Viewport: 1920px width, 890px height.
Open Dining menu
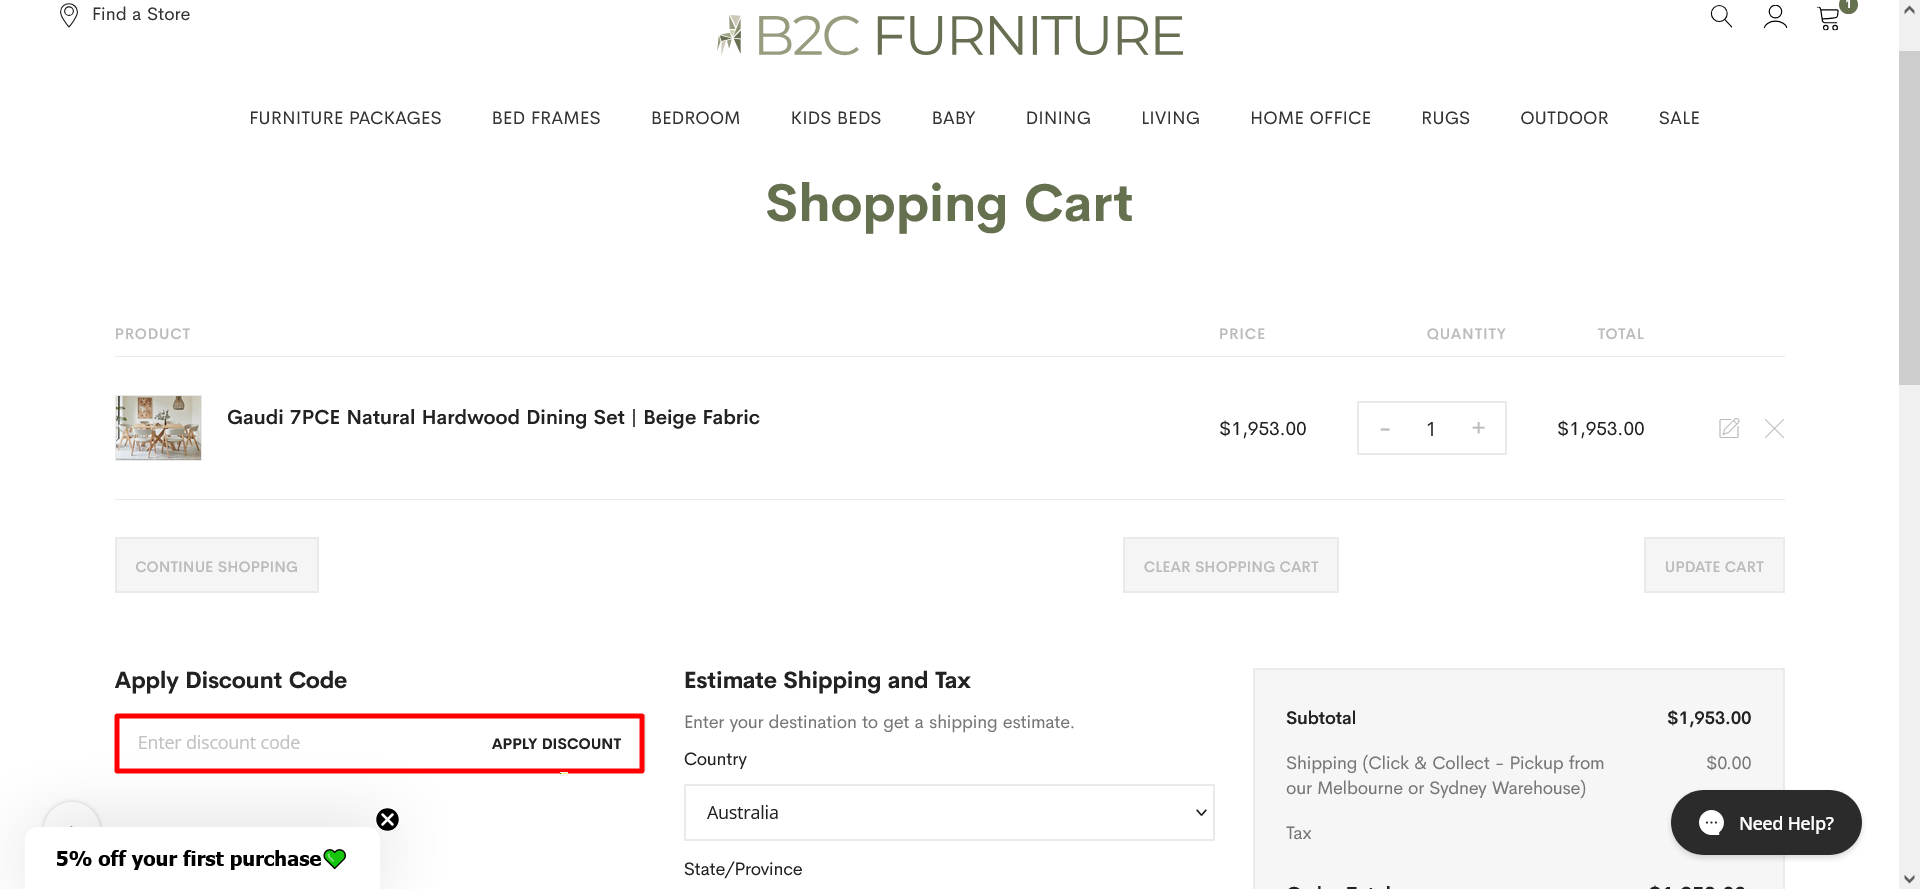click(x=1058, y=118)
